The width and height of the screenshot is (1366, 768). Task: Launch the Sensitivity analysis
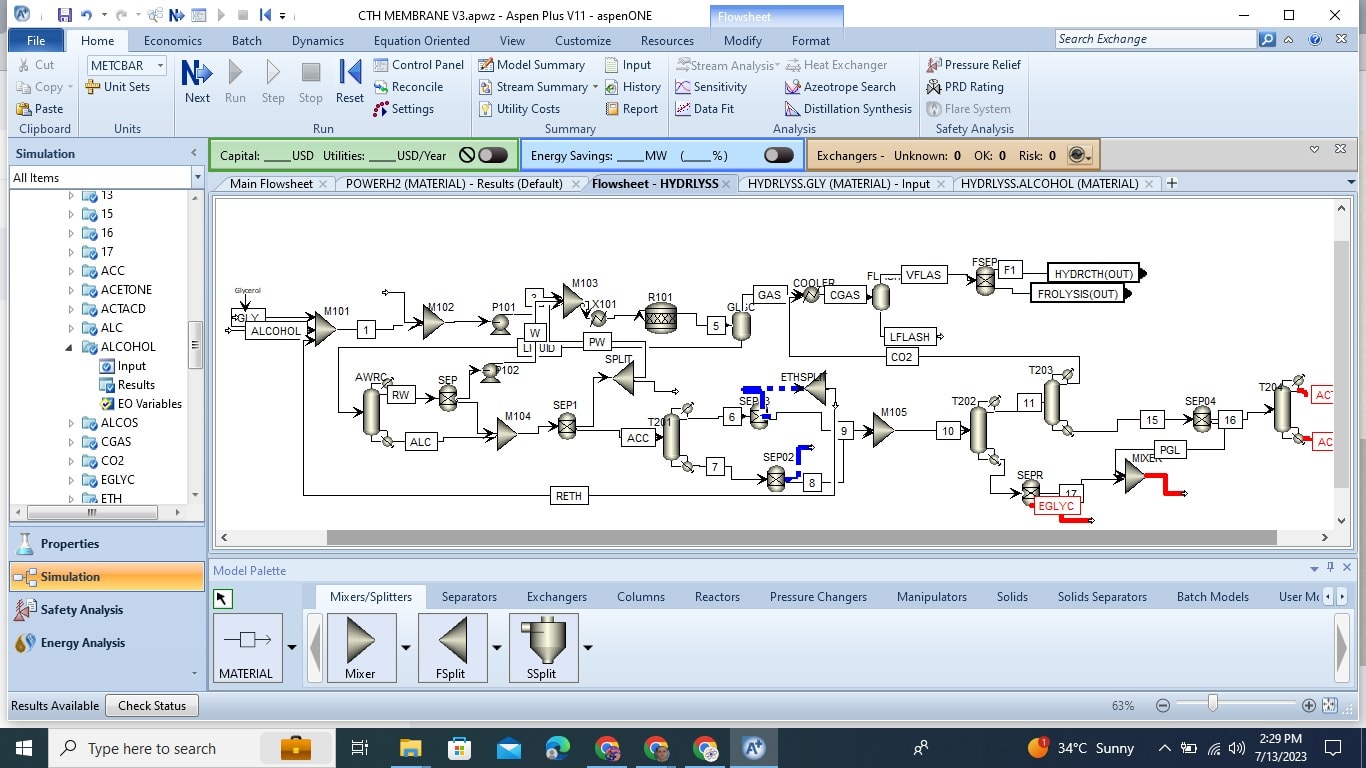click(x=711, y=87)
